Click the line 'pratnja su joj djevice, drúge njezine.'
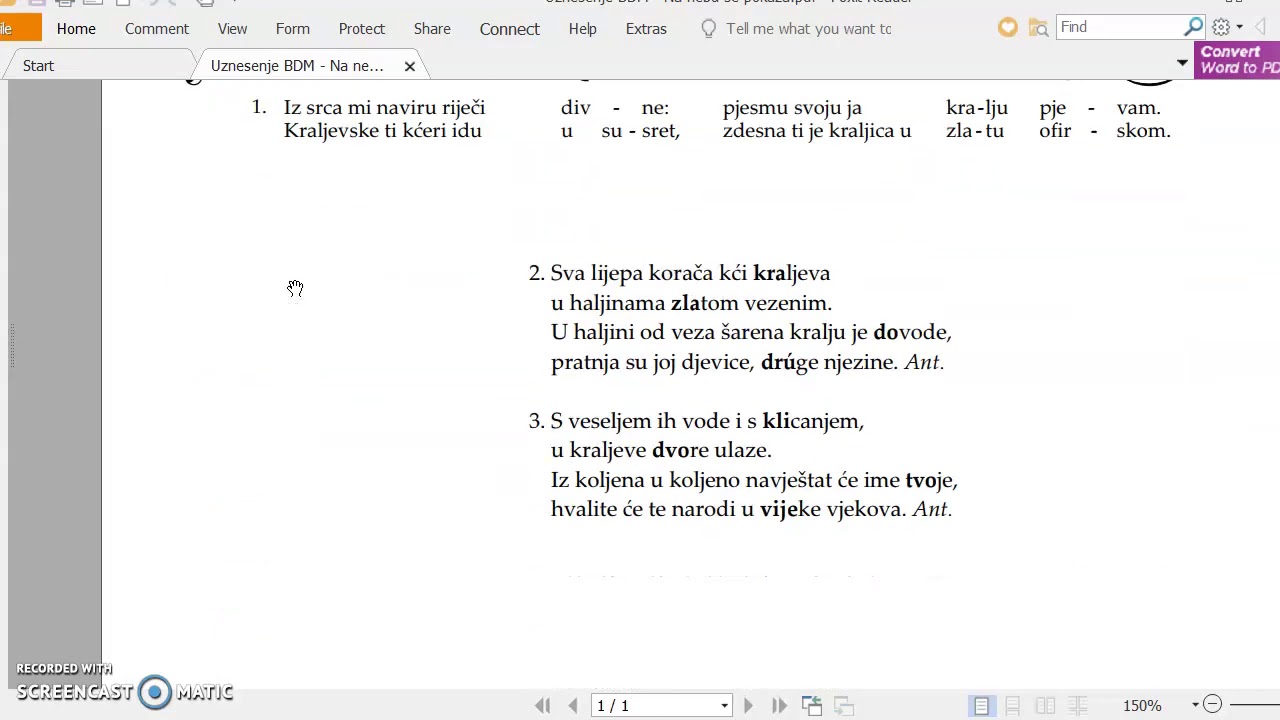Image resolution: width=1280 pixels, height=720 pixels. [x=725, y=362]
